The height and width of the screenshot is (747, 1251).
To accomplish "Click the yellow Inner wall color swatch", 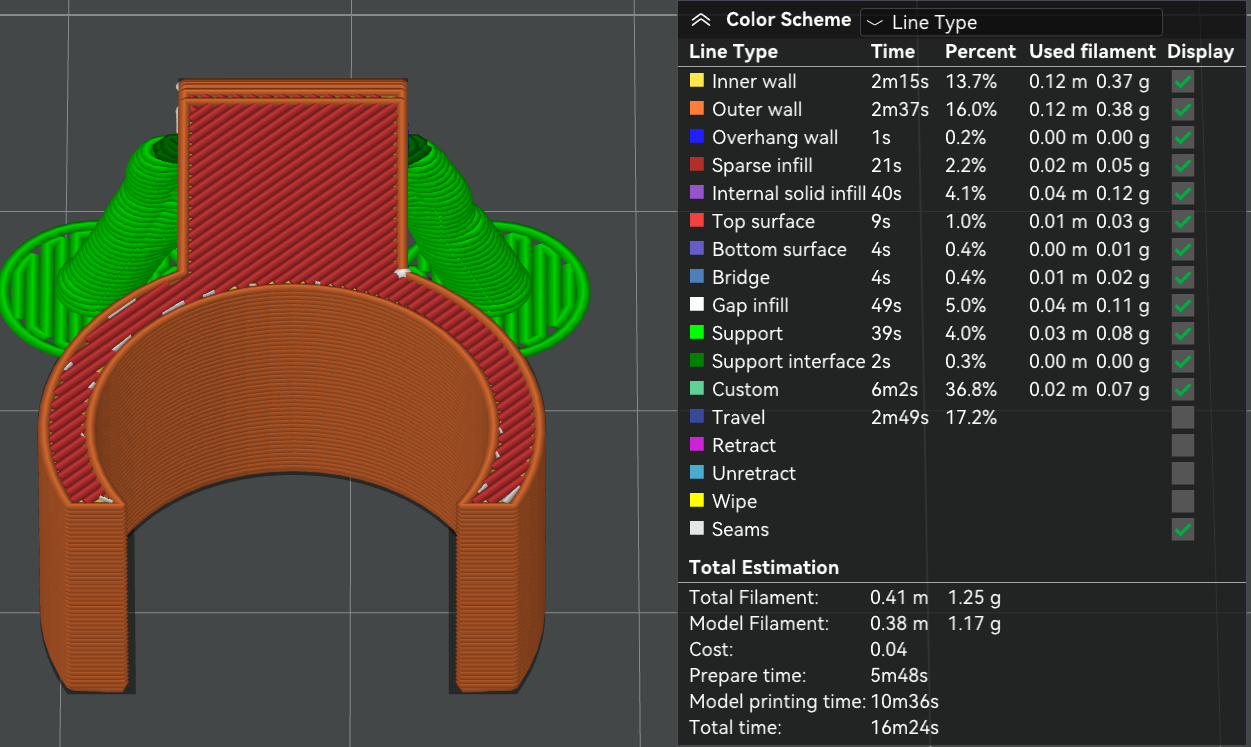I will 697,81.
